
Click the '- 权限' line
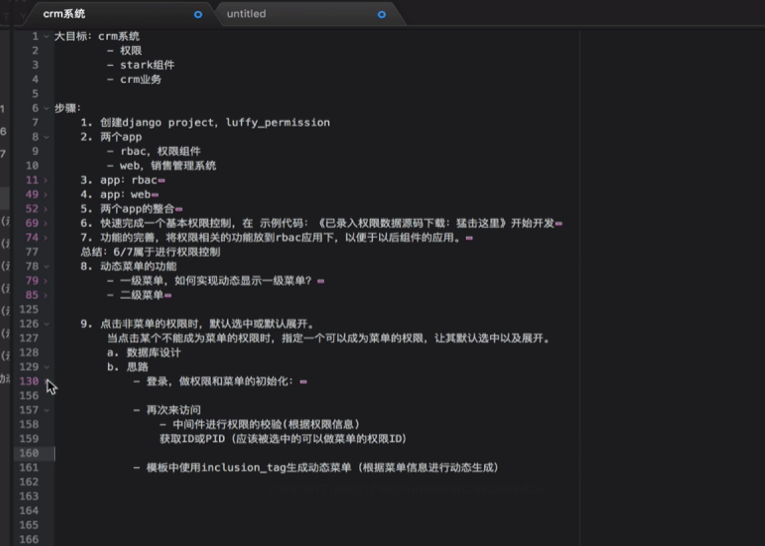[124, 51]
